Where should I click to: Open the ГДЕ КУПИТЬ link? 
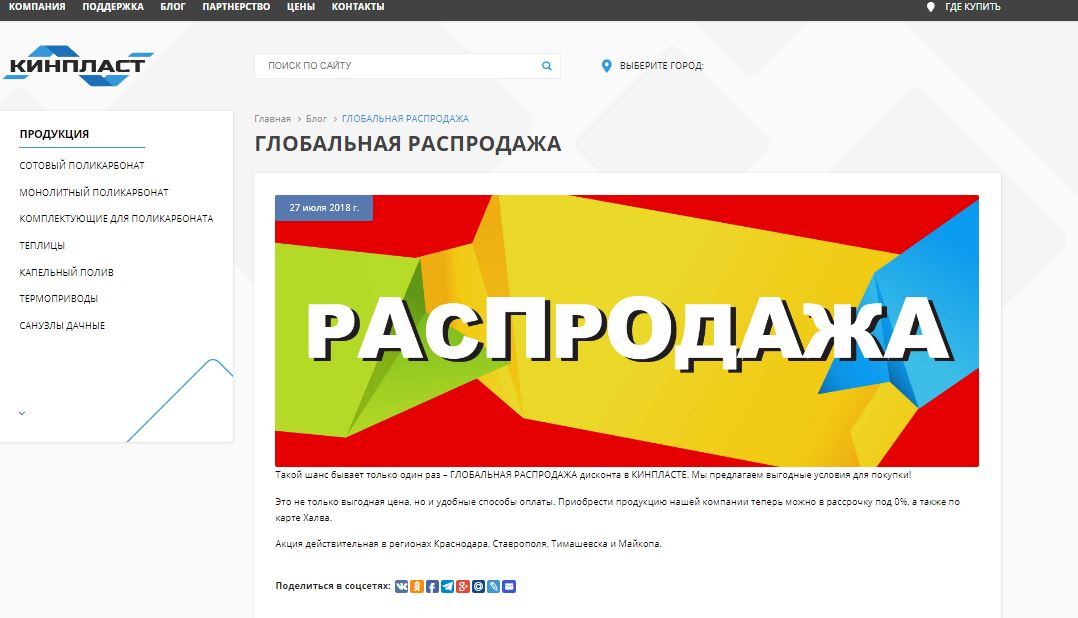(x=973, y=7)
